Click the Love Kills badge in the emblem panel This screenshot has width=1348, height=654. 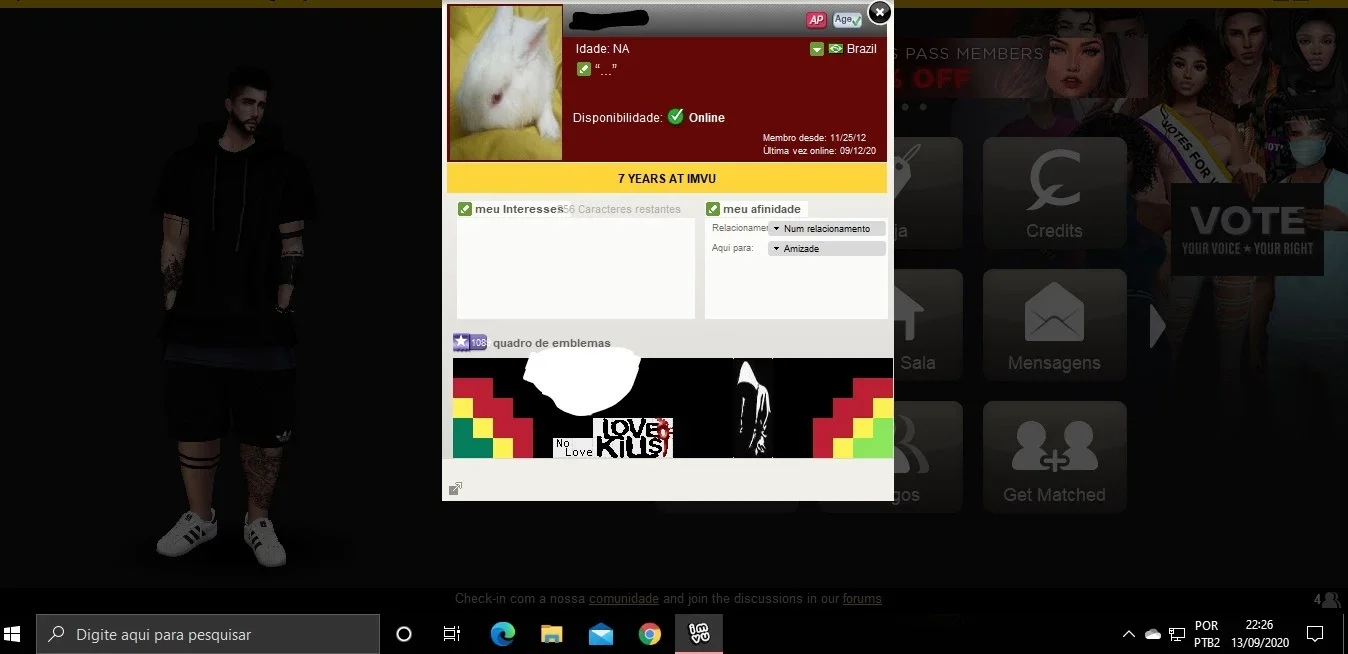[633, 438]
